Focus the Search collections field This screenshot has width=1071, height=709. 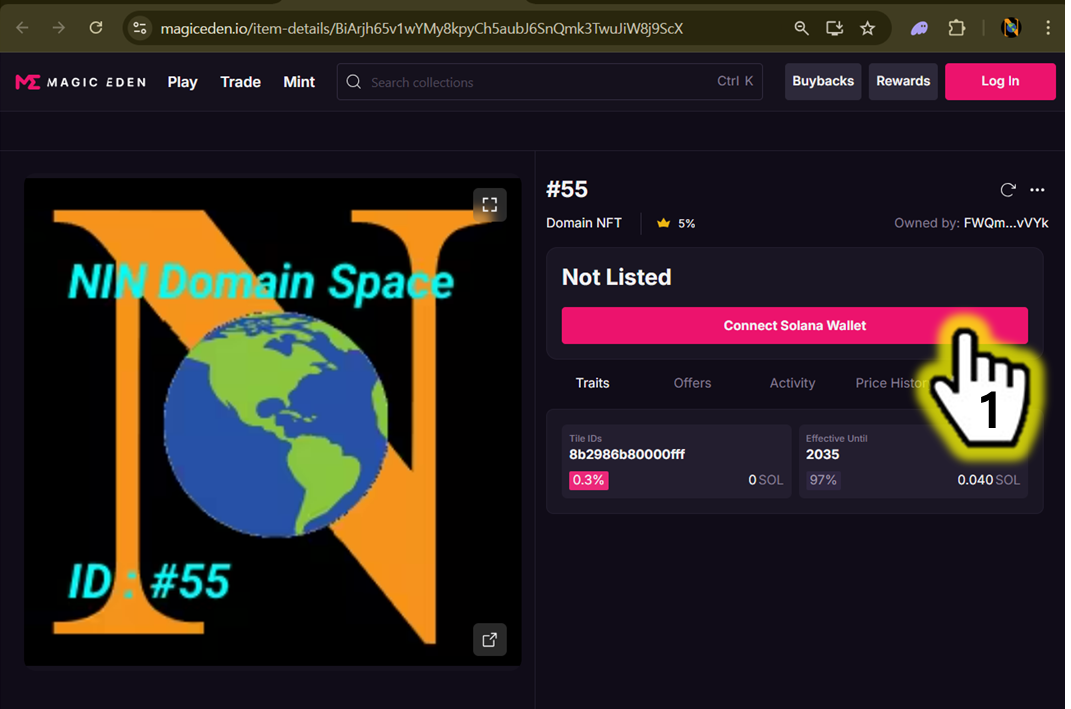pos(540,82)
